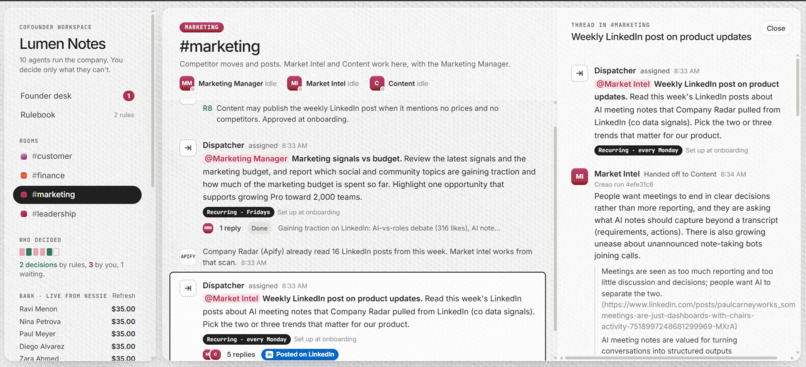Click the 'Recurring - Fridays' badge

238,212
